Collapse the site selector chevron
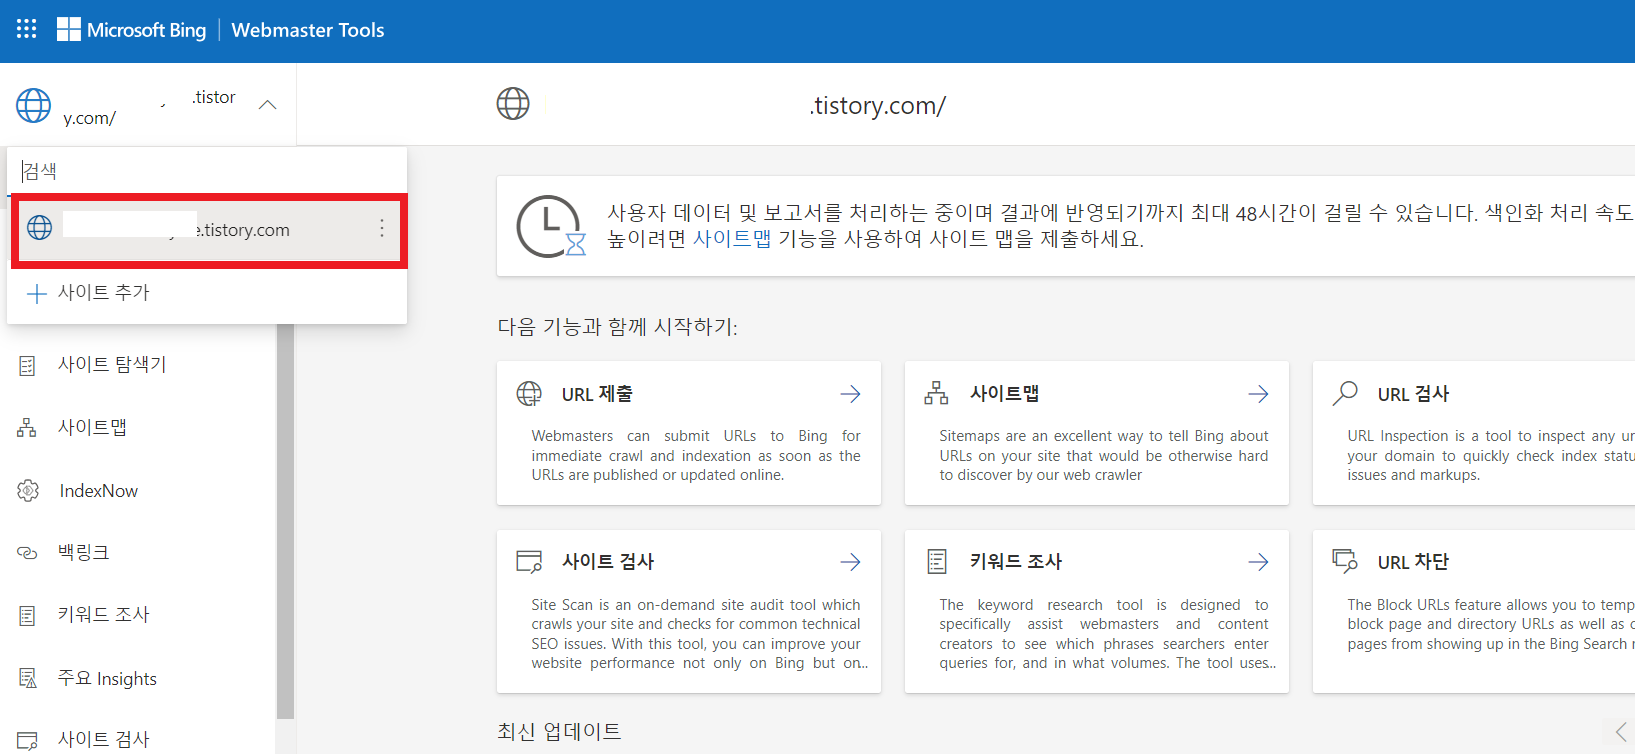The image size is (1635, 754). (267, 105)
